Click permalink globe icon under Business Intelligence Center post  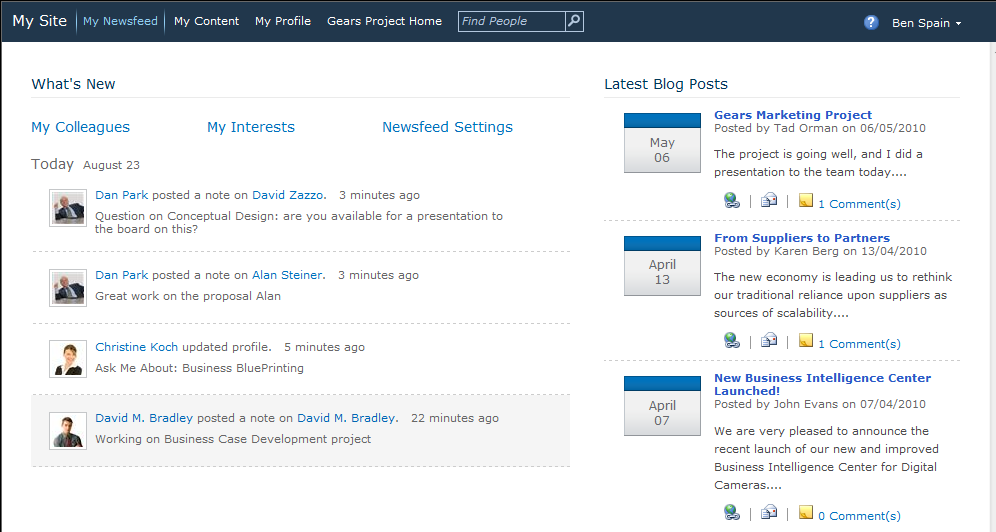(732, 512)
